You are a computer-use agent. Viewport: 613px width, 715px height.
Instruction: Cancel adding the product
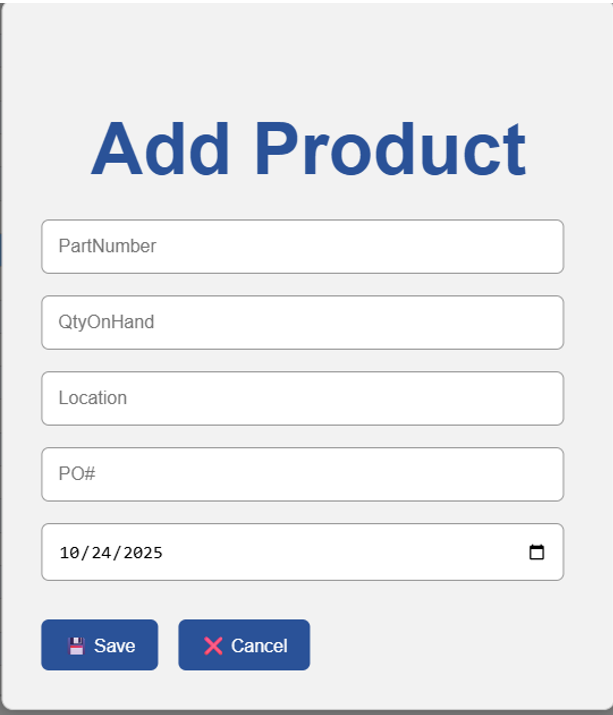click(x=244, y=645)
